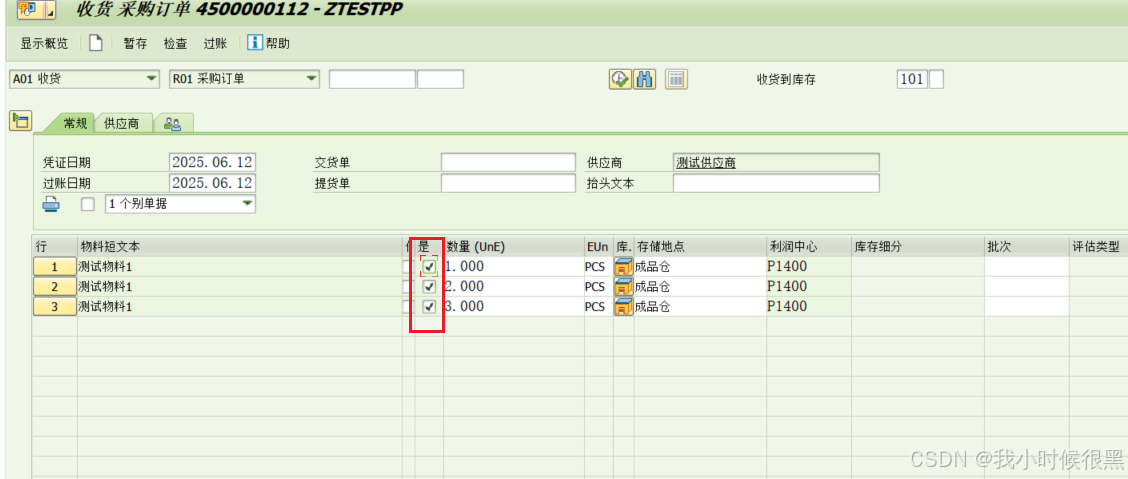The height and width of the screenshot is (479, 1128).
Task: Uncheck the item OK checkbox for row 2
Action: pyautogui.click(x=429, y=287)
